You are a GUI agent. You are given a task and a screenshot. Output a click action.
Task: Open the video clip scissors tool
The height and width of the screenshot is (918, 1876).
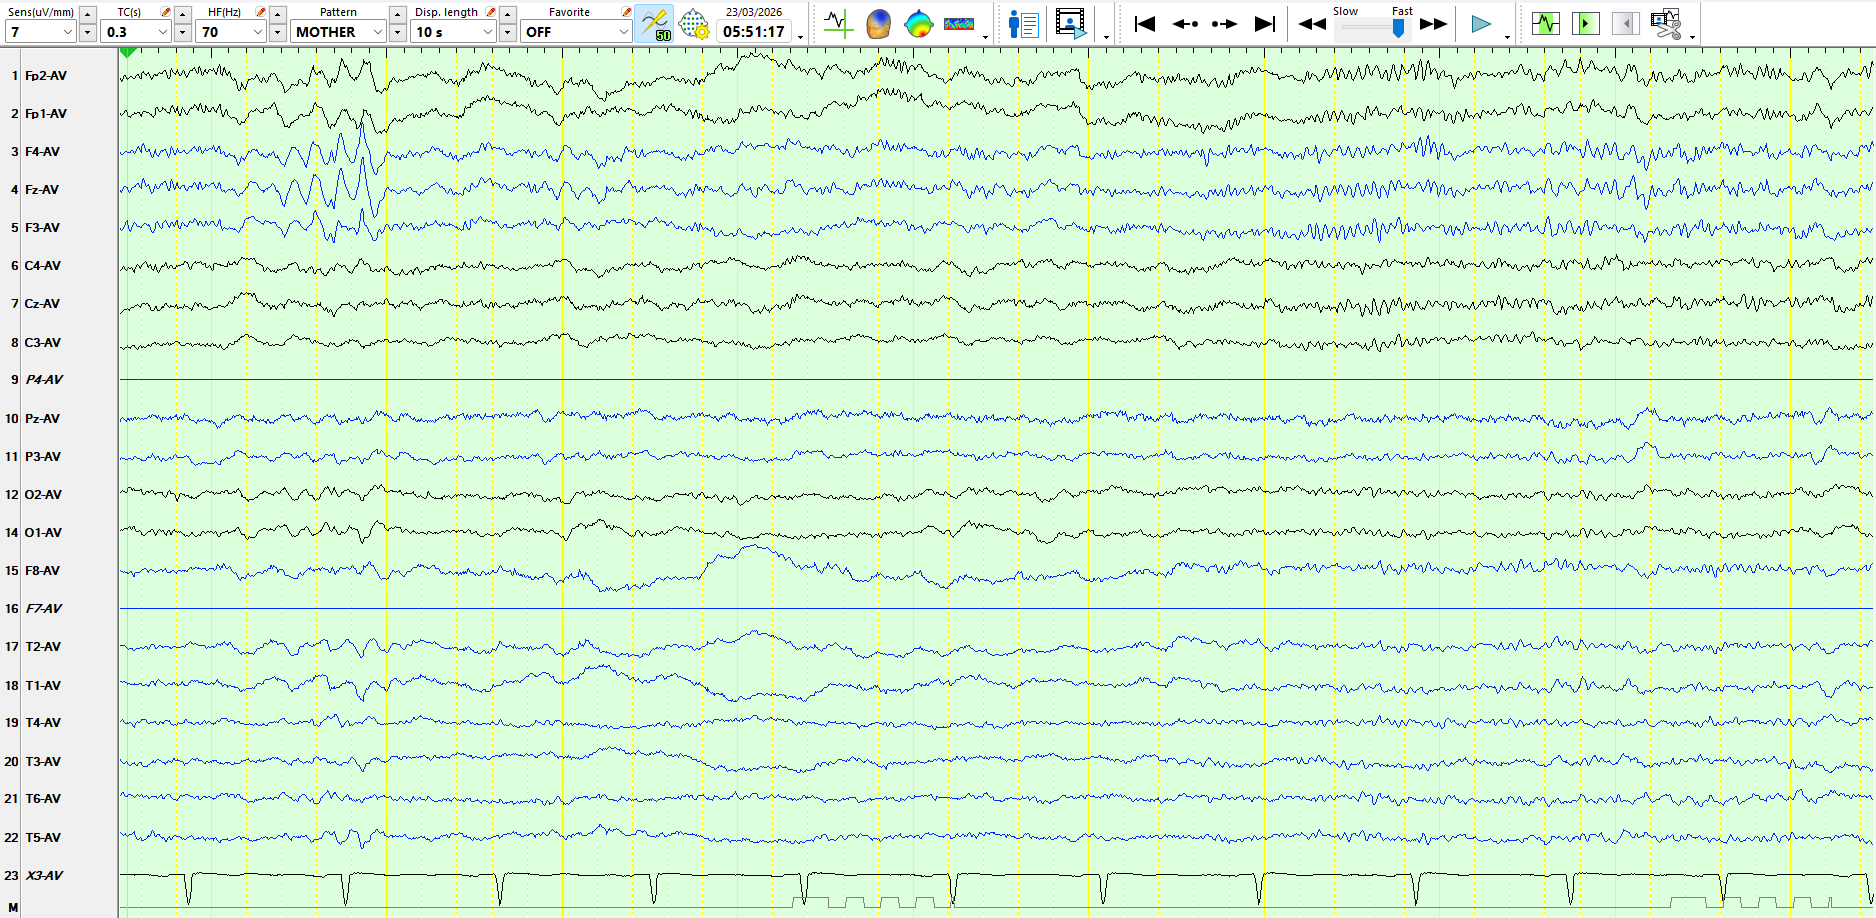[1666, 24]
